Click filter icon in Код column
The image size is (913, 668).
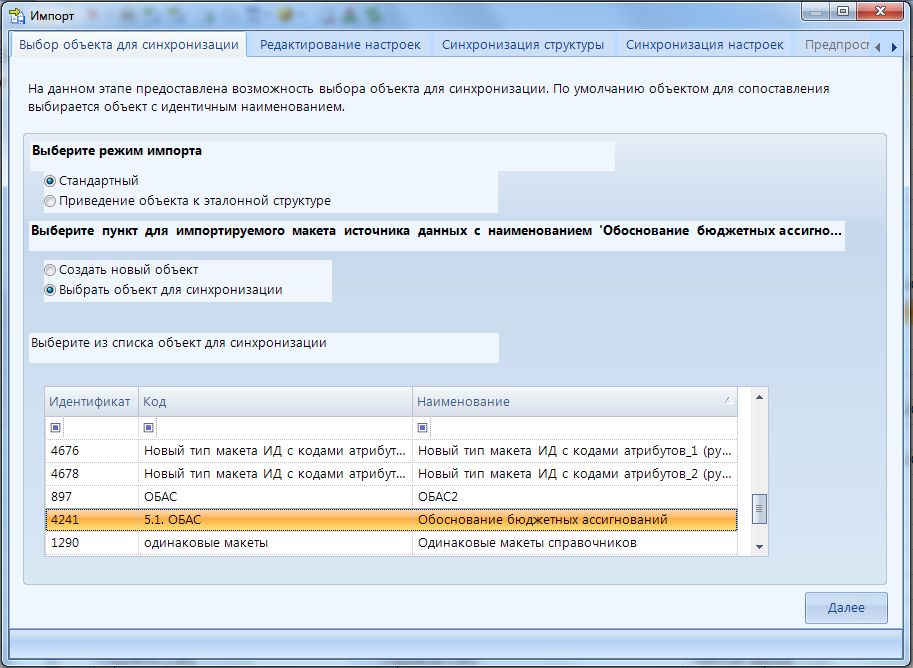[x=149, y=428]
